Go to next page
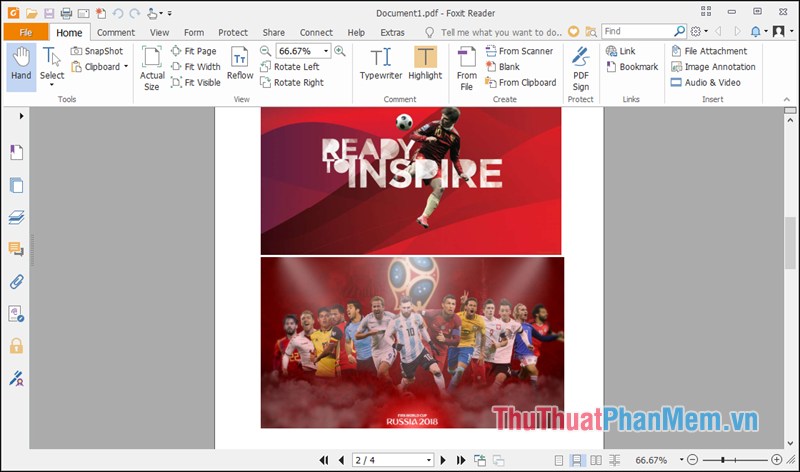Screen dimensions: 800x472 (443, 460)
